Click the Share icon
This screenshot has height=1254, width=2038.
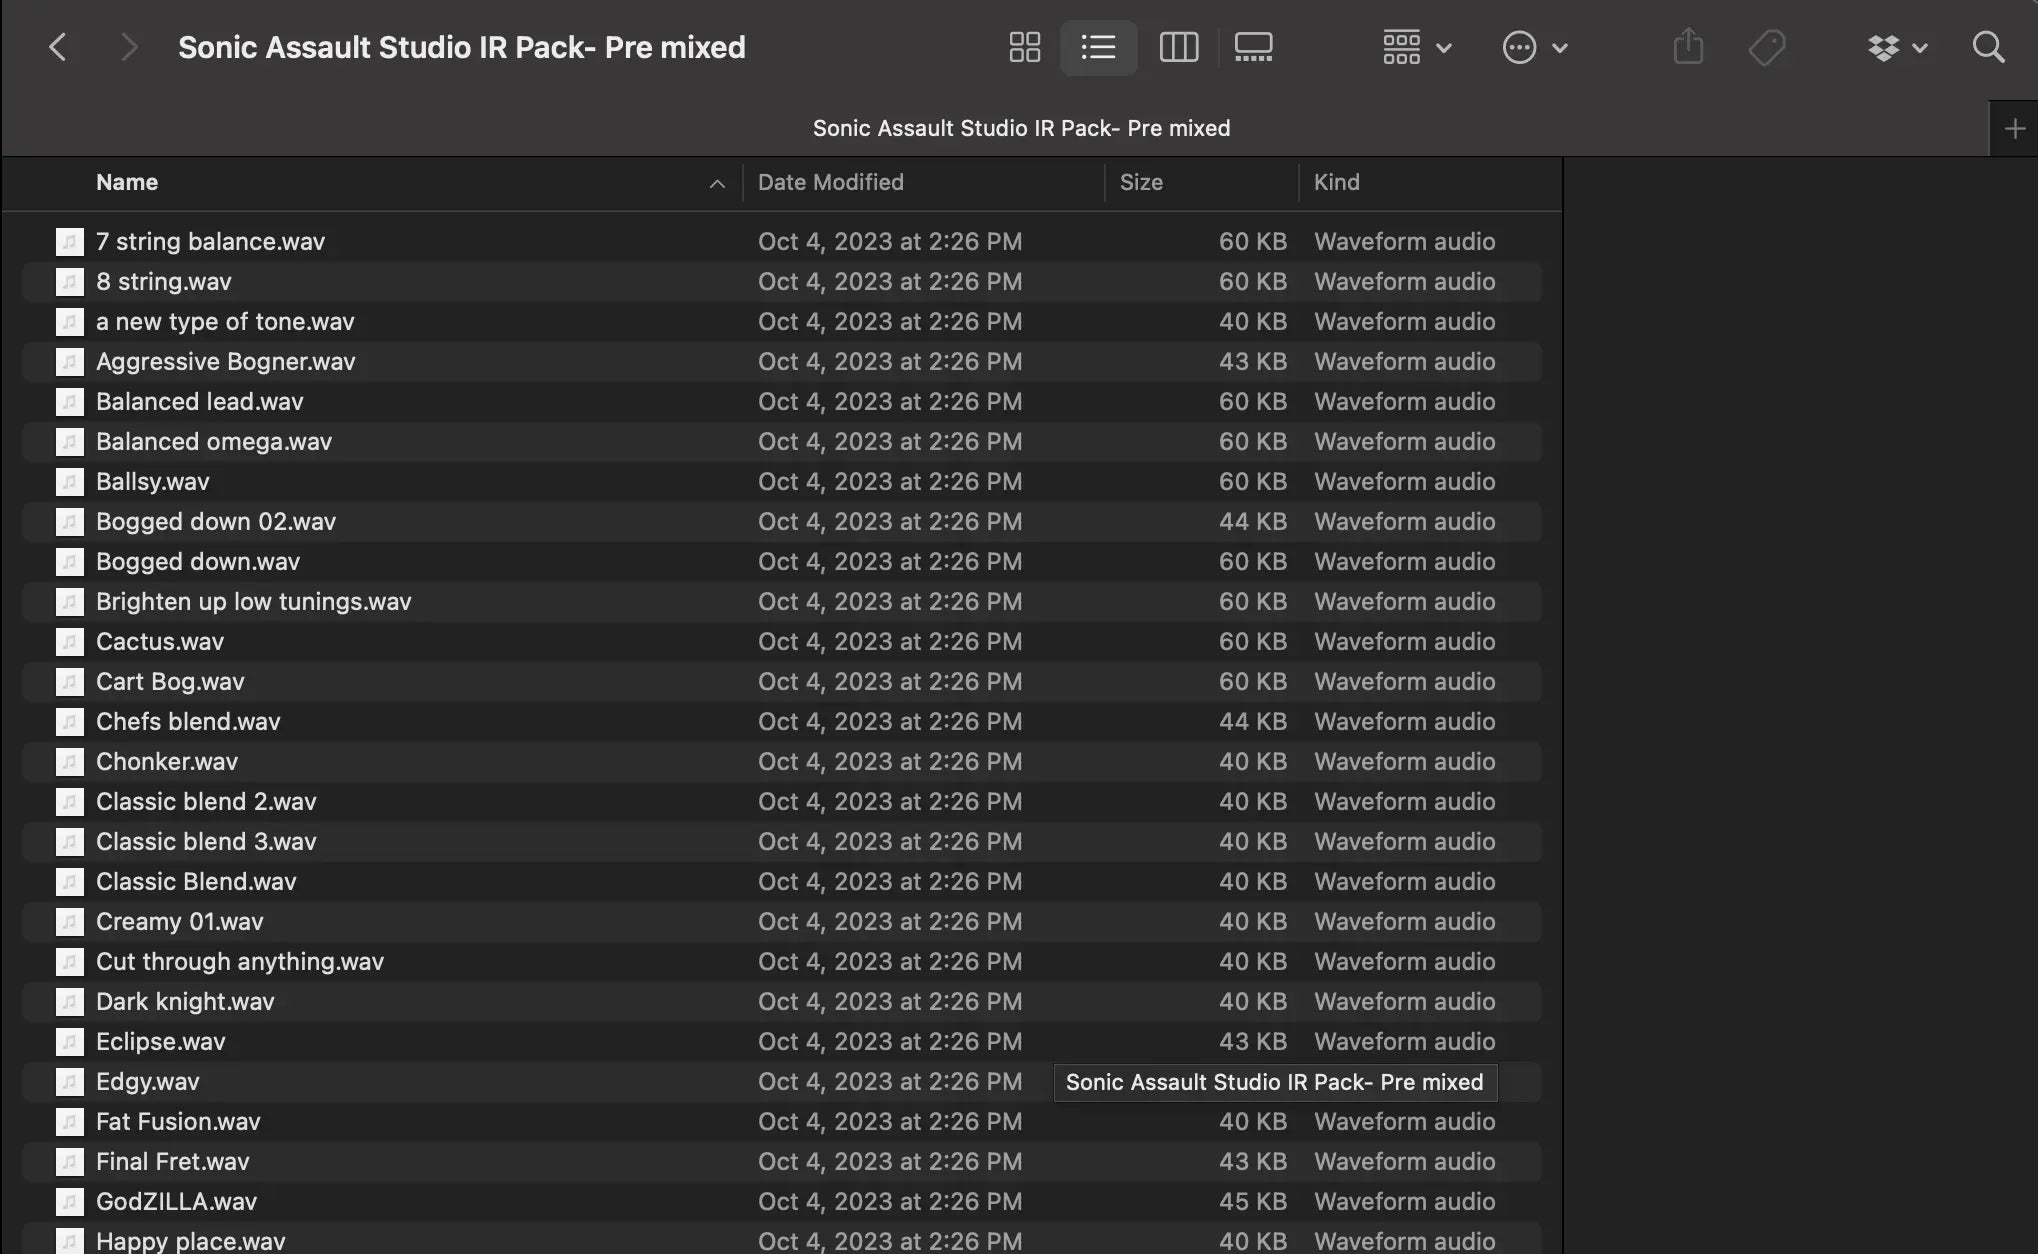[1688, 47]
